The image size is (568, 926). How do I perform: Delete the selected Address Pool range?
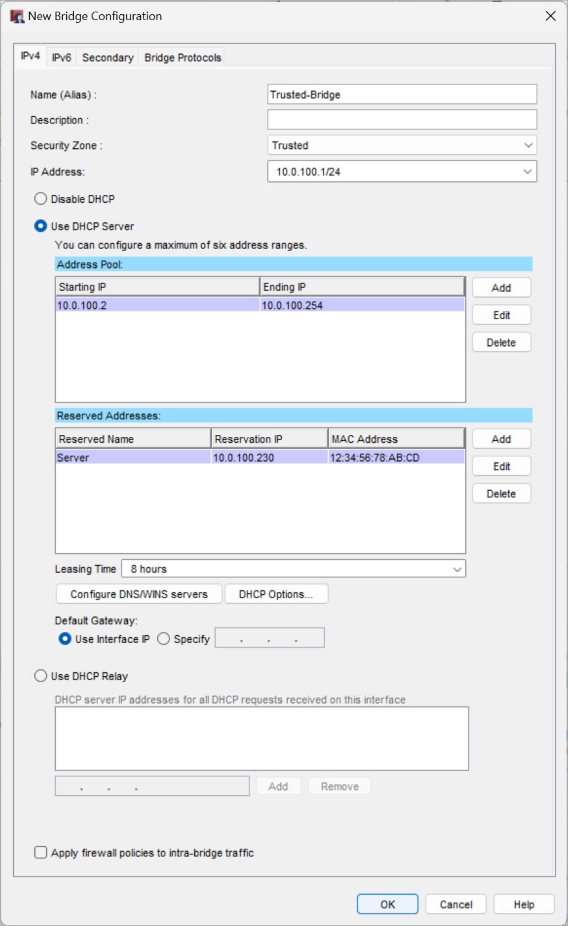(x=501, y=342)
